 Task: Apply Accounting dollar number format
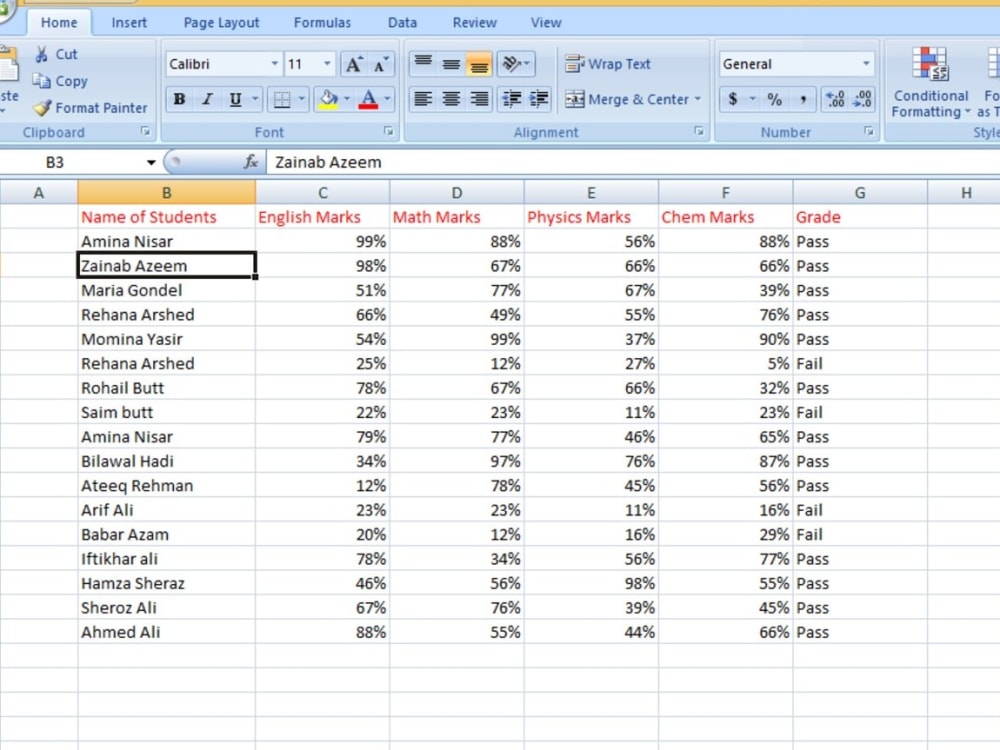(733, 99)
